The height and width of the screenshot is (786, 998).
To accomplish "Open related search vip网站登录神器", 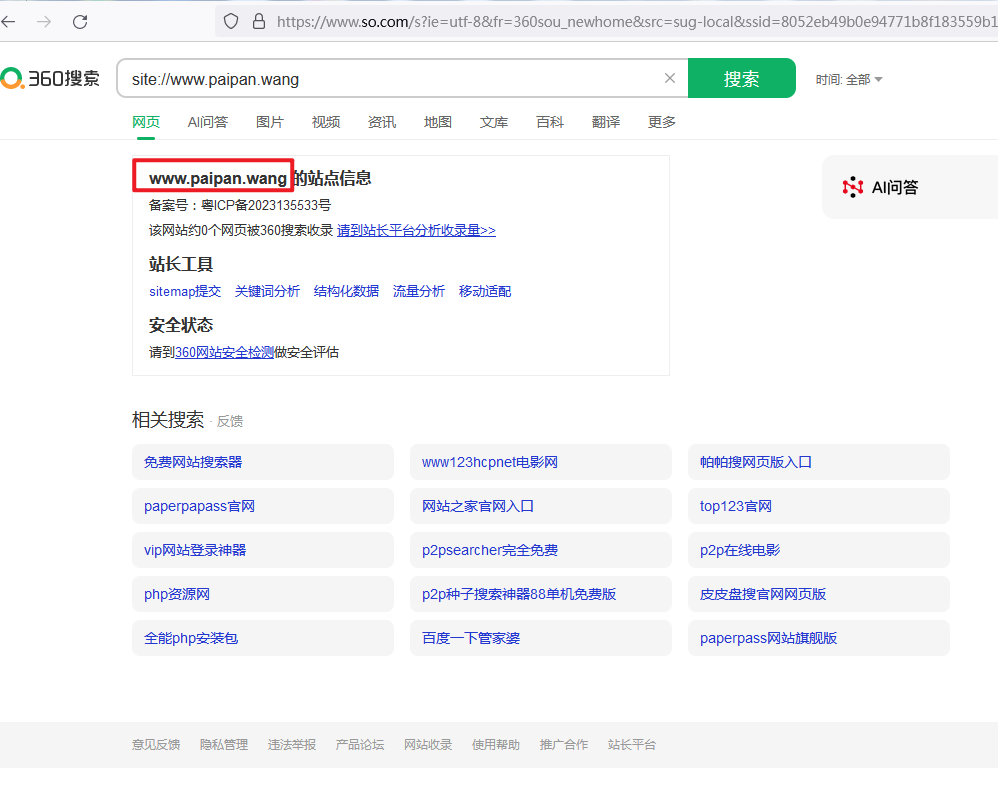I will click(263, 550).
